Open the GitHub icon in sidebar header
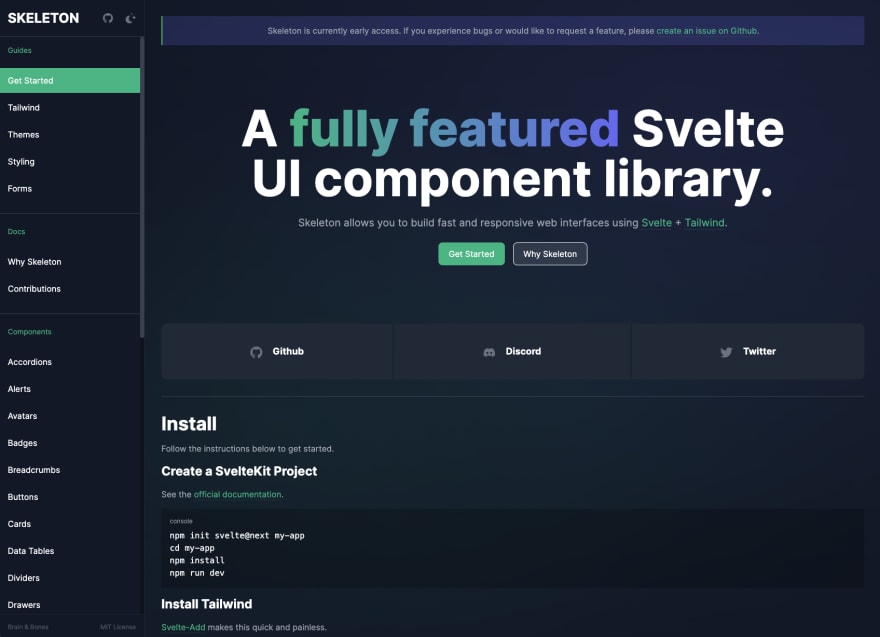 pyautogui.click(x=108, y=19)
